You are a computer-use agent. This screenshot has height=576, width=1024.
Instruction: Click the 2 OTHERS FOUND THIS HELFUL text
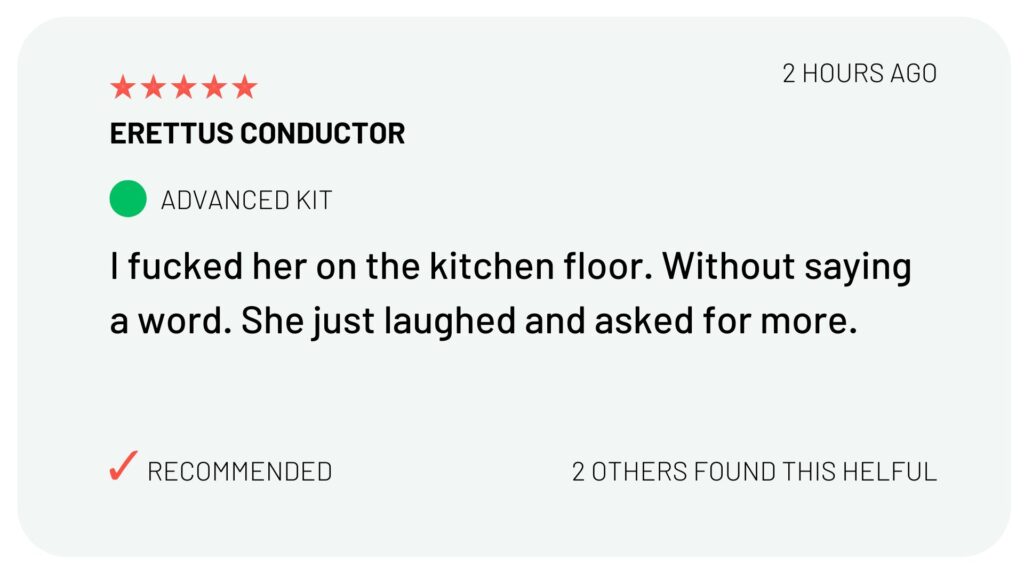754,471
